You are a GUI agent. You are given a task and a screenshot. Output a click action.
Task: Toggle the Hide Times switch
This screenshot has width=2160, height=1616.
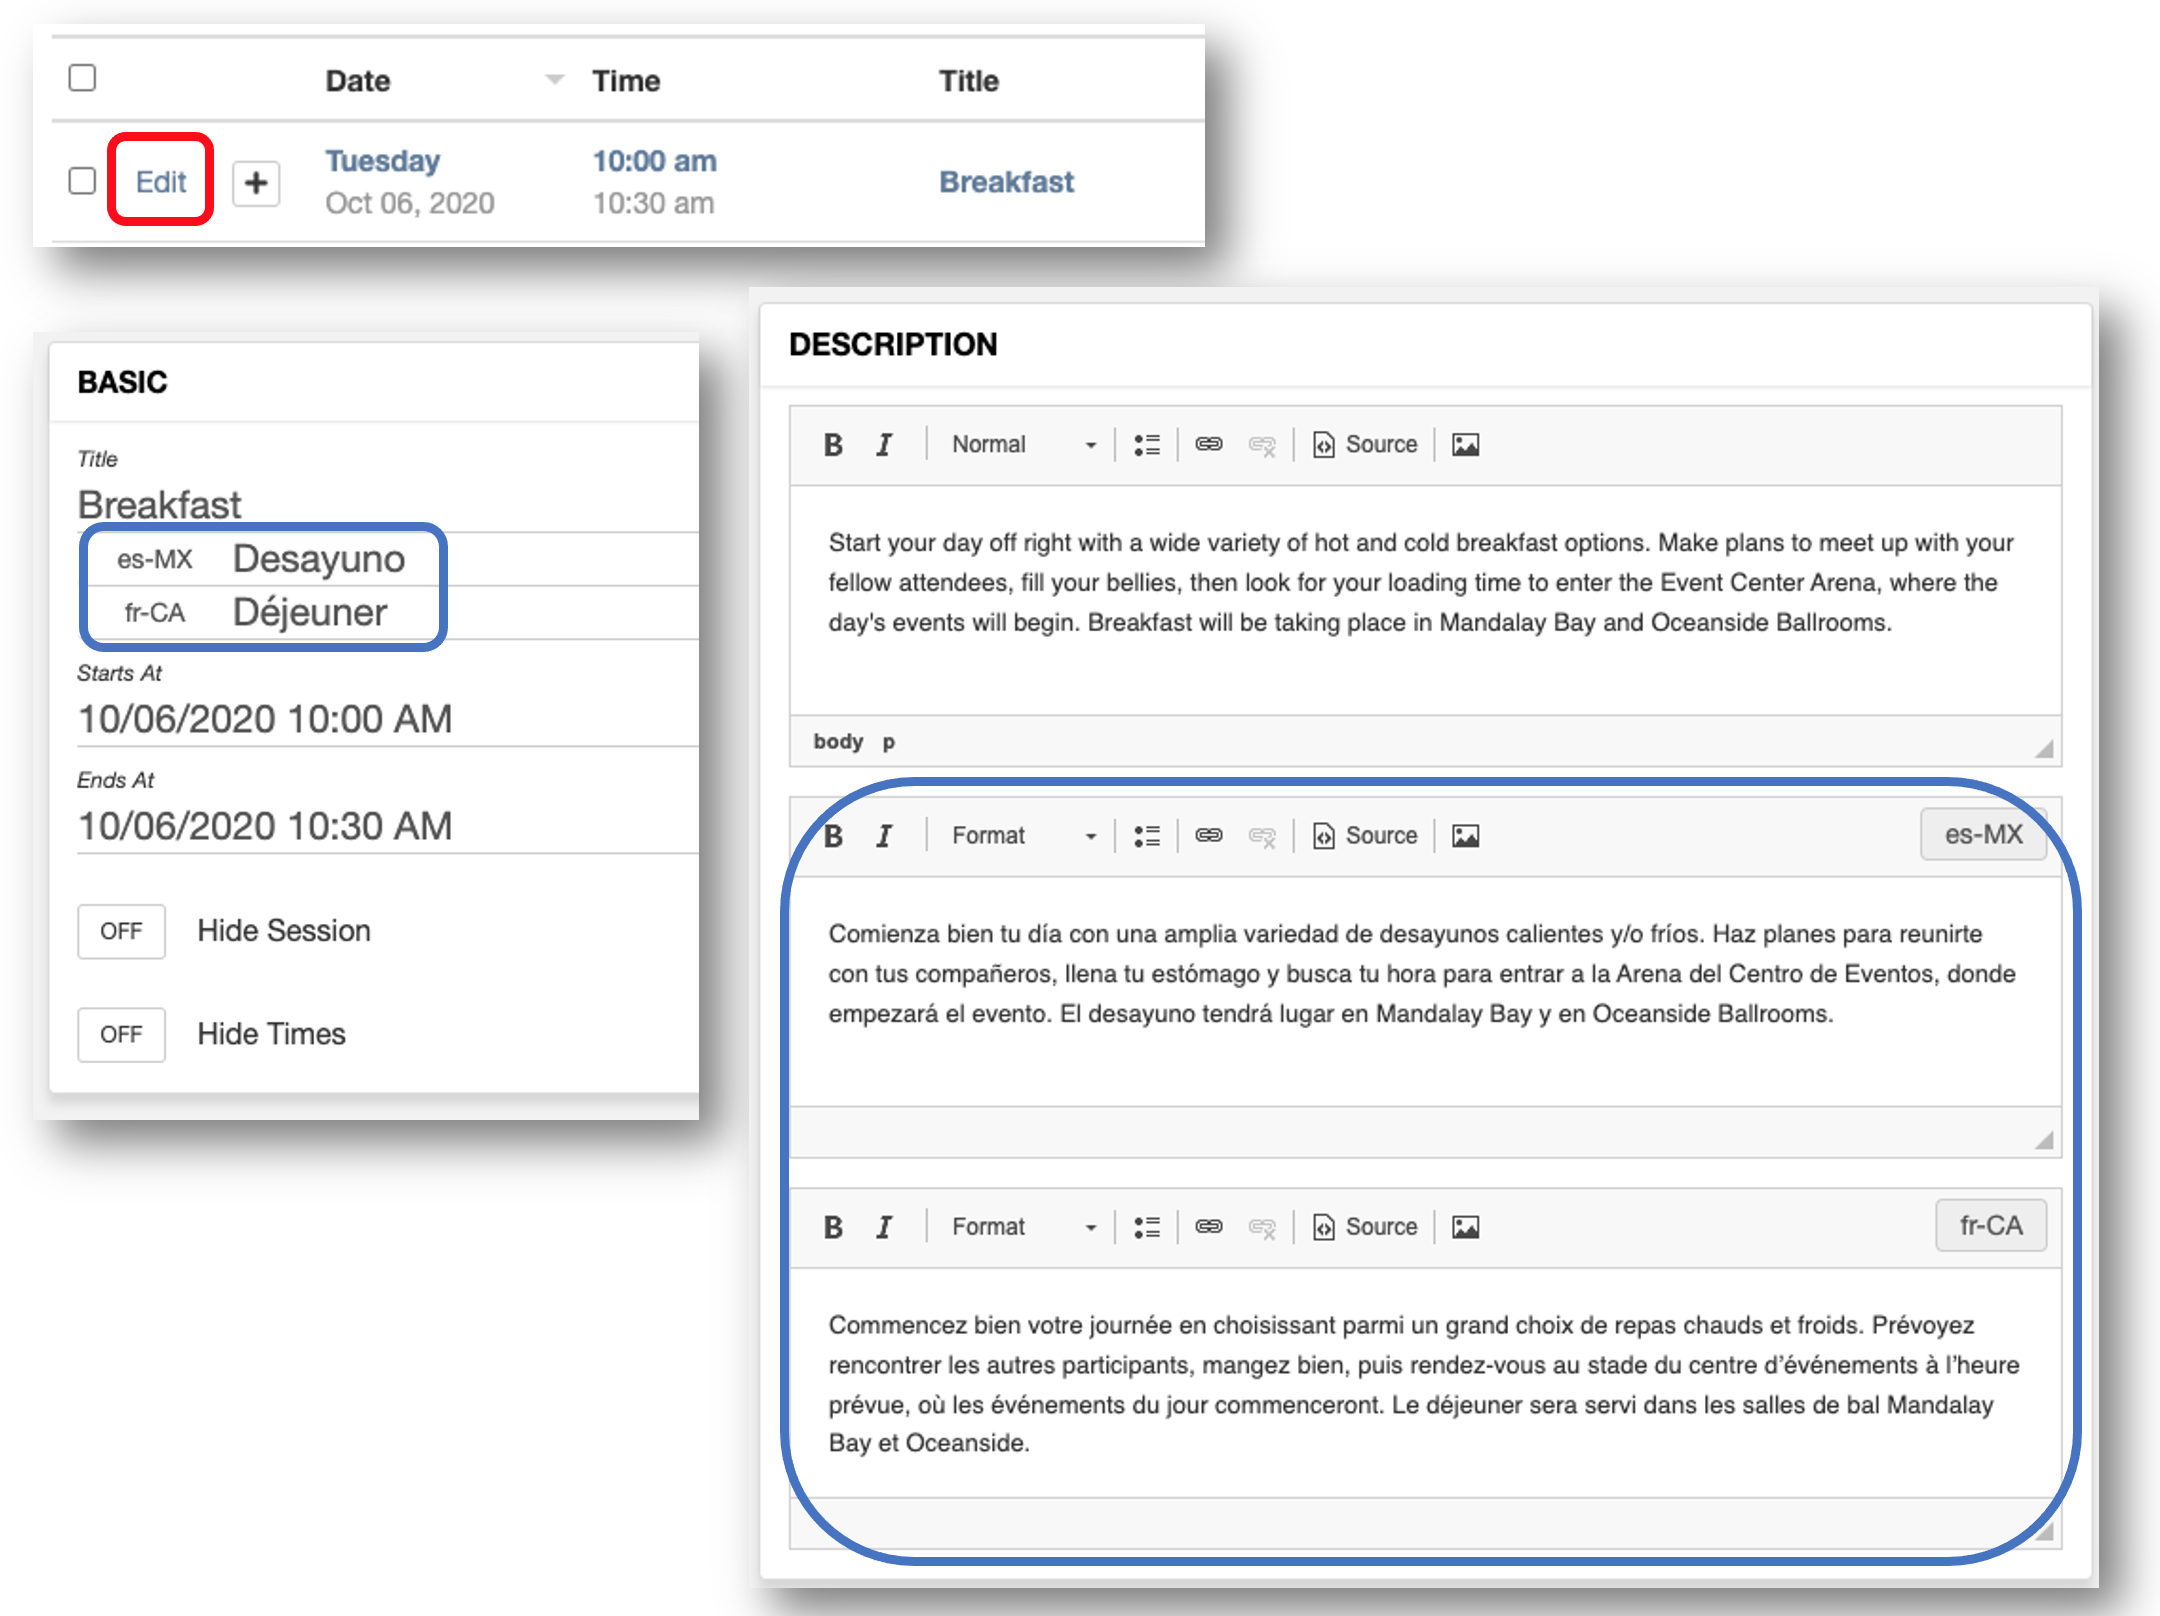tap(122, 1034)
